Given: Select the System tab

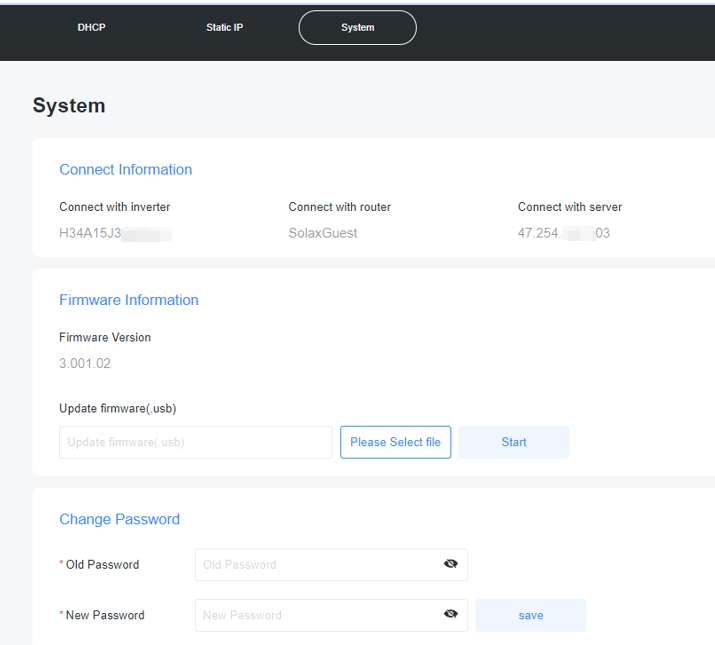Looking at the screenshot, I should (357, 28).
